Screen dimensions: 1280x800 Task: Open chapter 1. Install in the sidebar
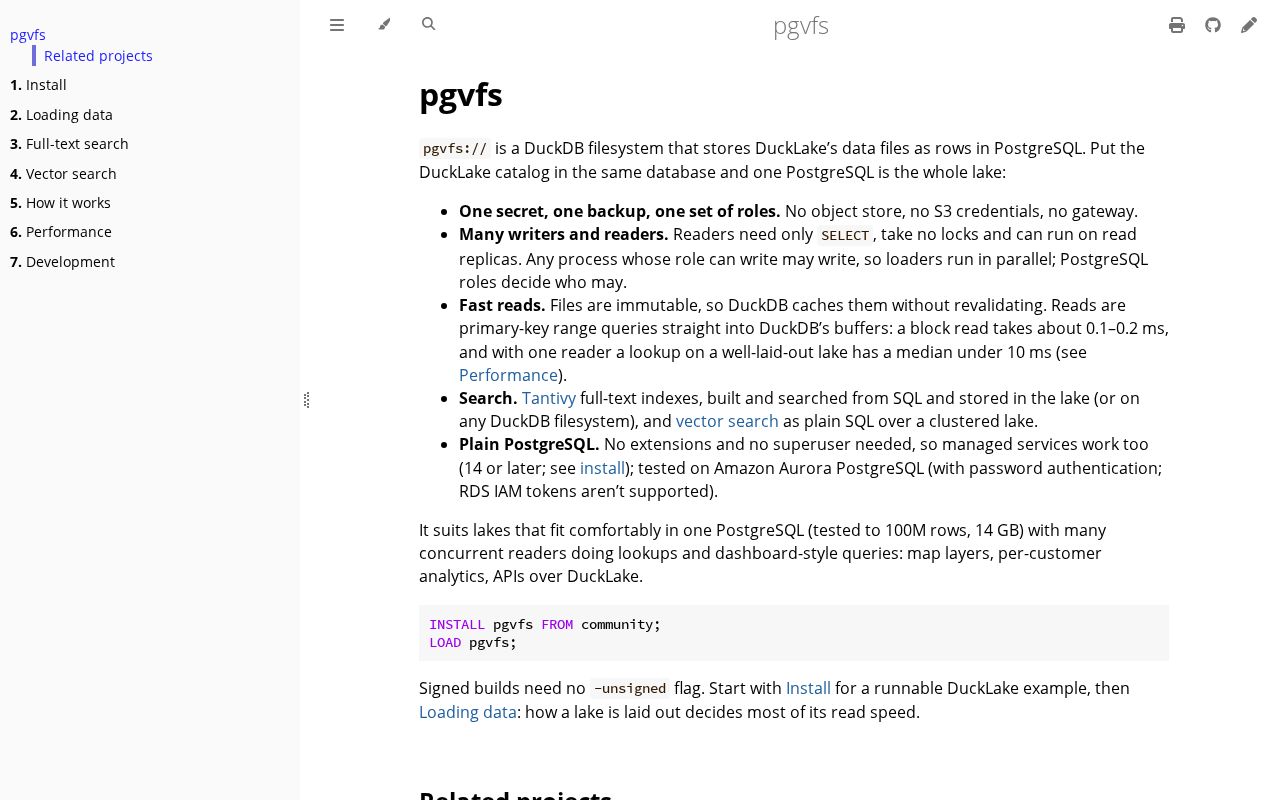(x=38, y=85)
